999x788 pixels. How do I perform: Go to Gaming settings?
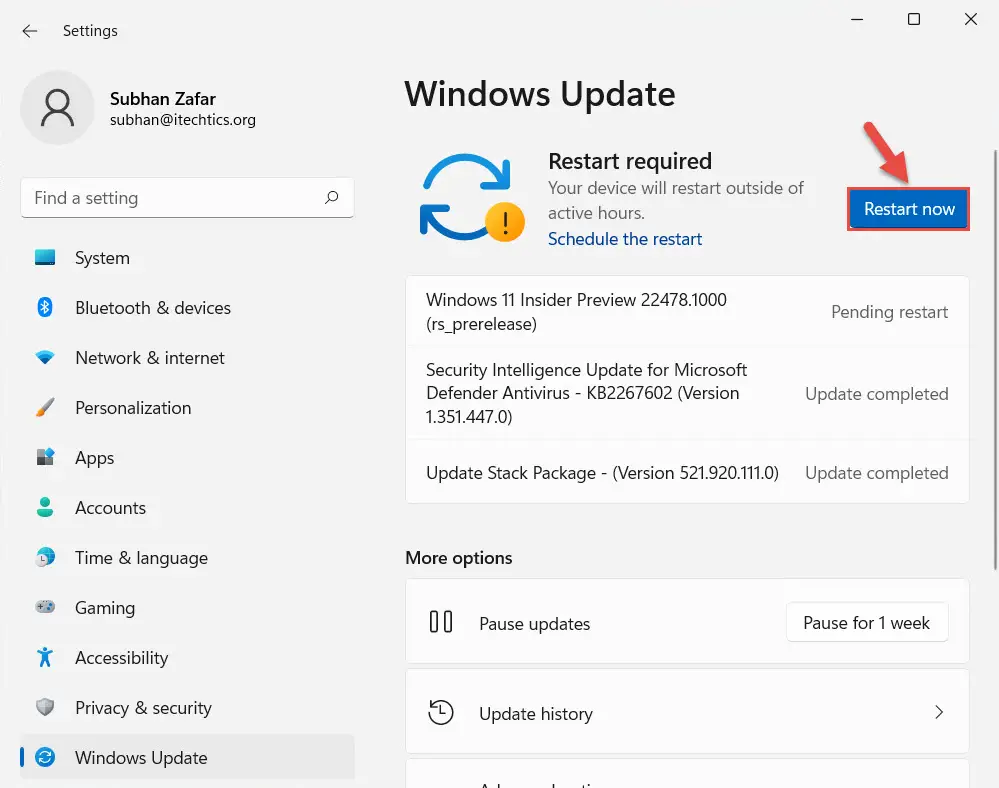pyautogui.click(x=187, y=608)
